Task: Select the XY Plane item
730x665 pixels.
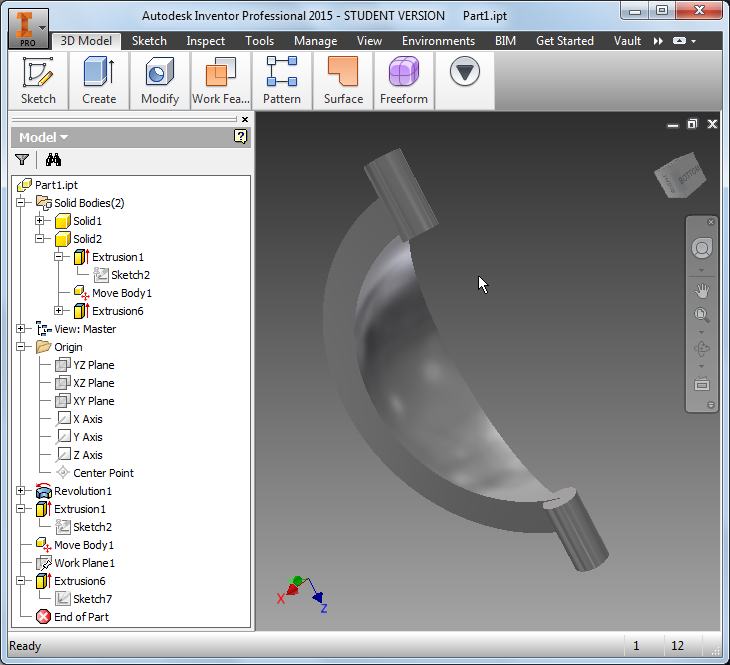Action: 94,401
